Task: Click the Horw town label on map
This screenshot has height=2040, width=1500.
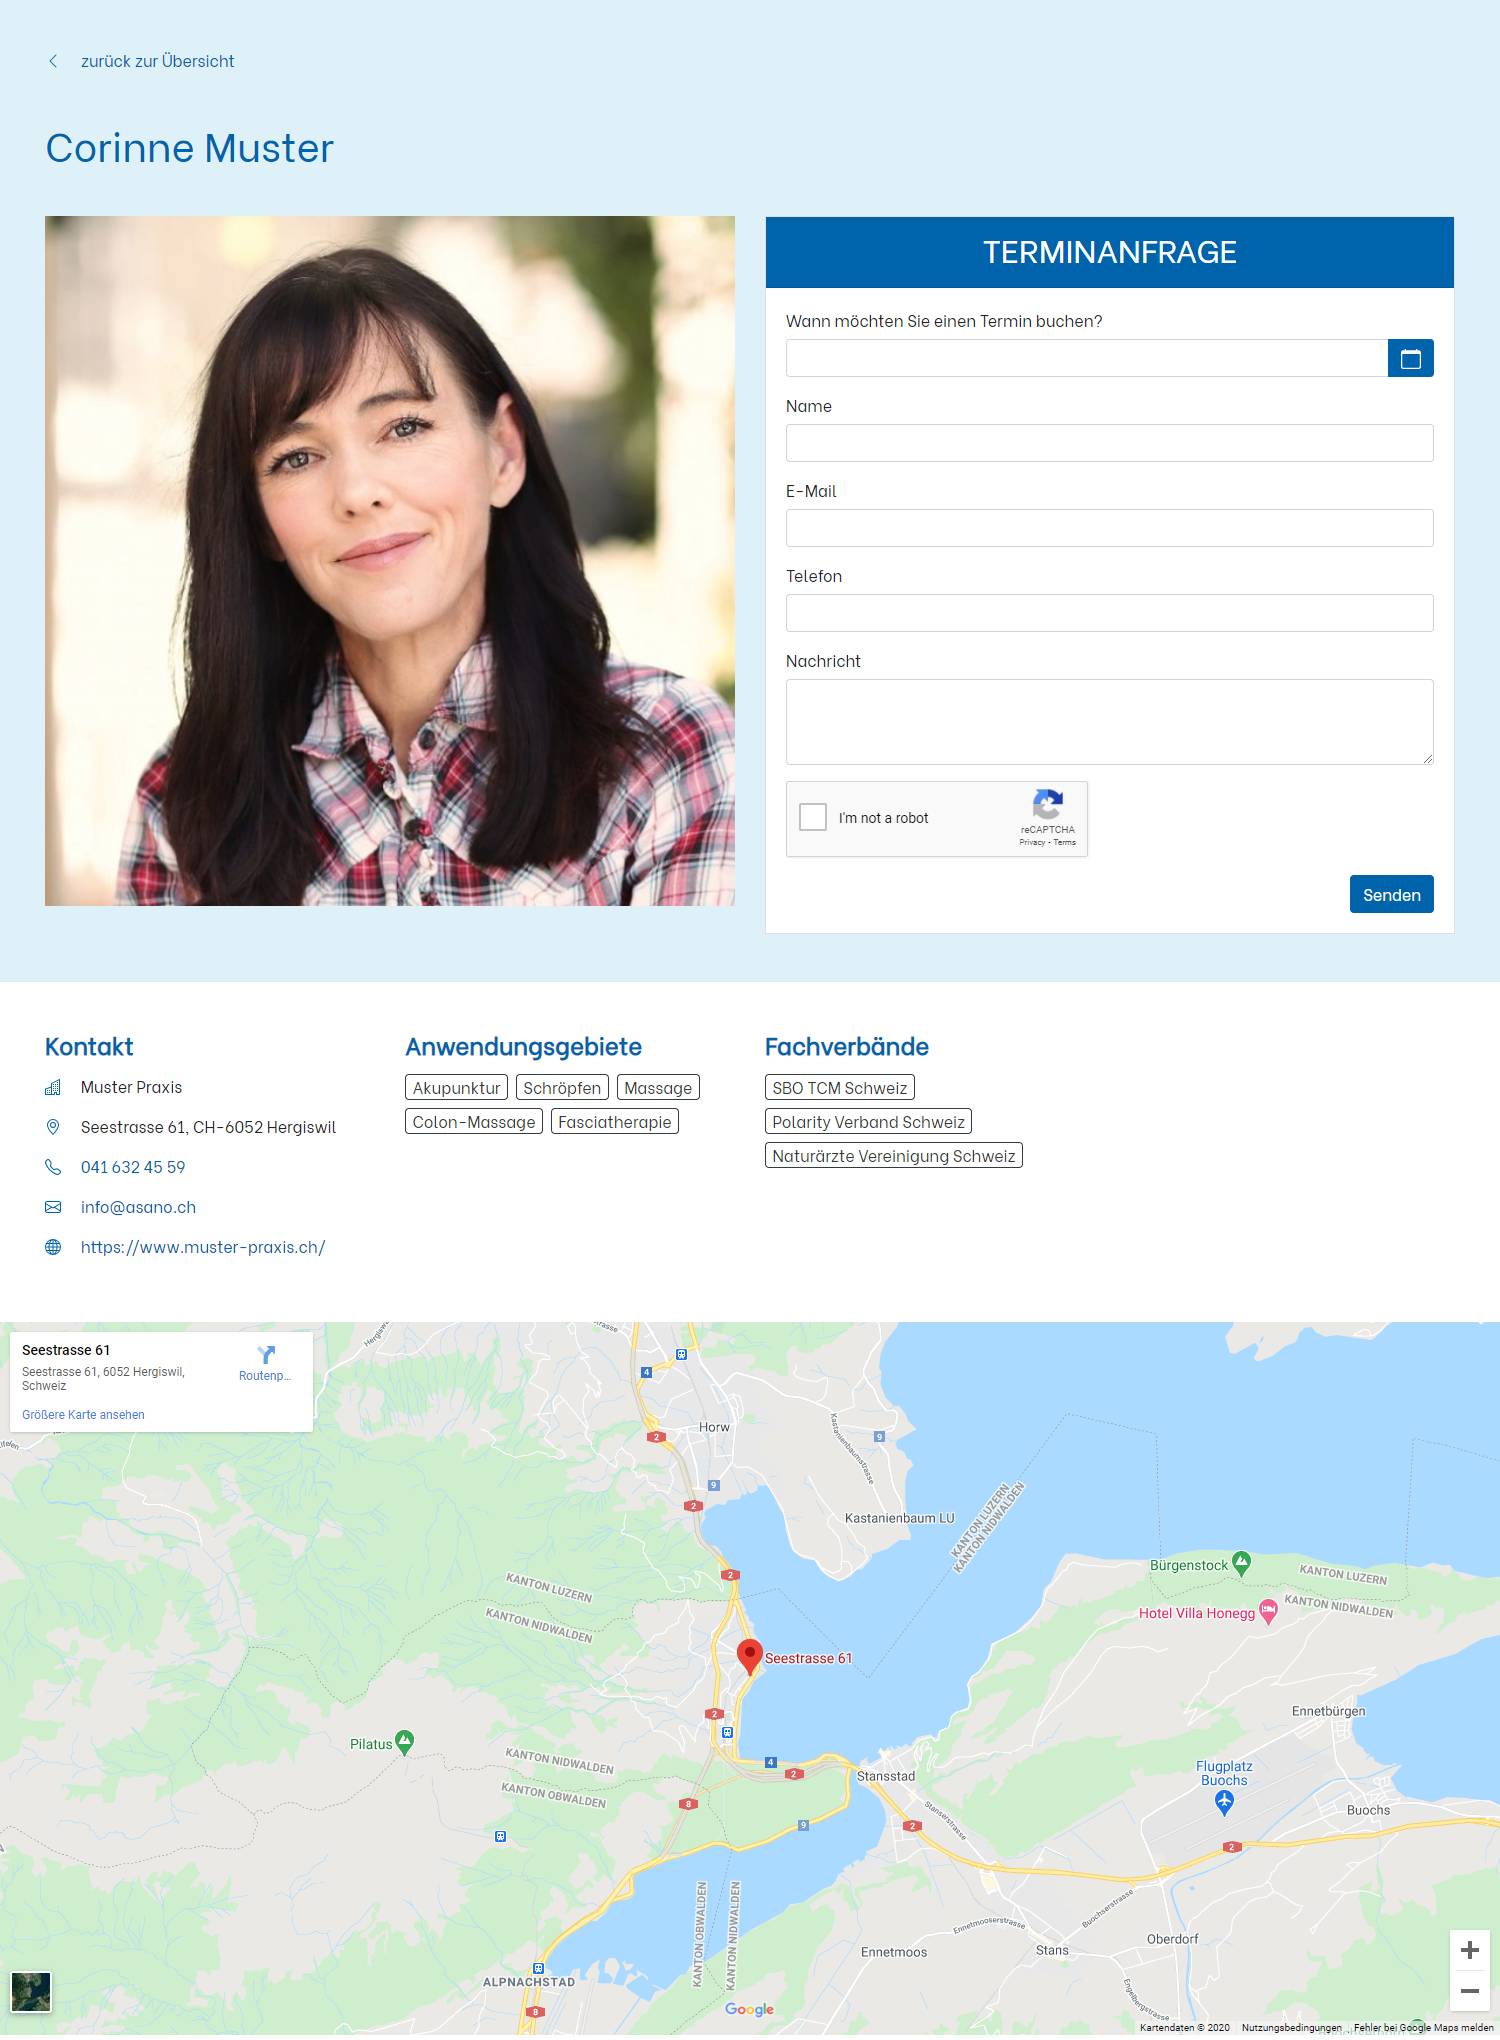Action: click(714, 1427)
